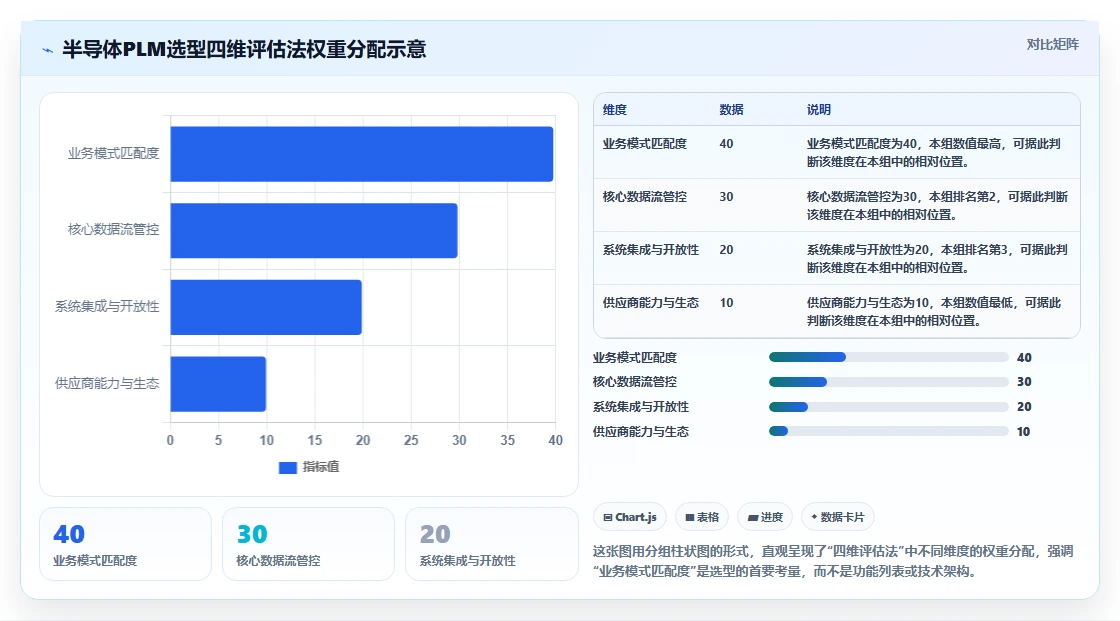Image resolution: width=1120 pixels, height=621 pixels.
Task: Click the 数据 column header
Action: [x=731, y=109]
